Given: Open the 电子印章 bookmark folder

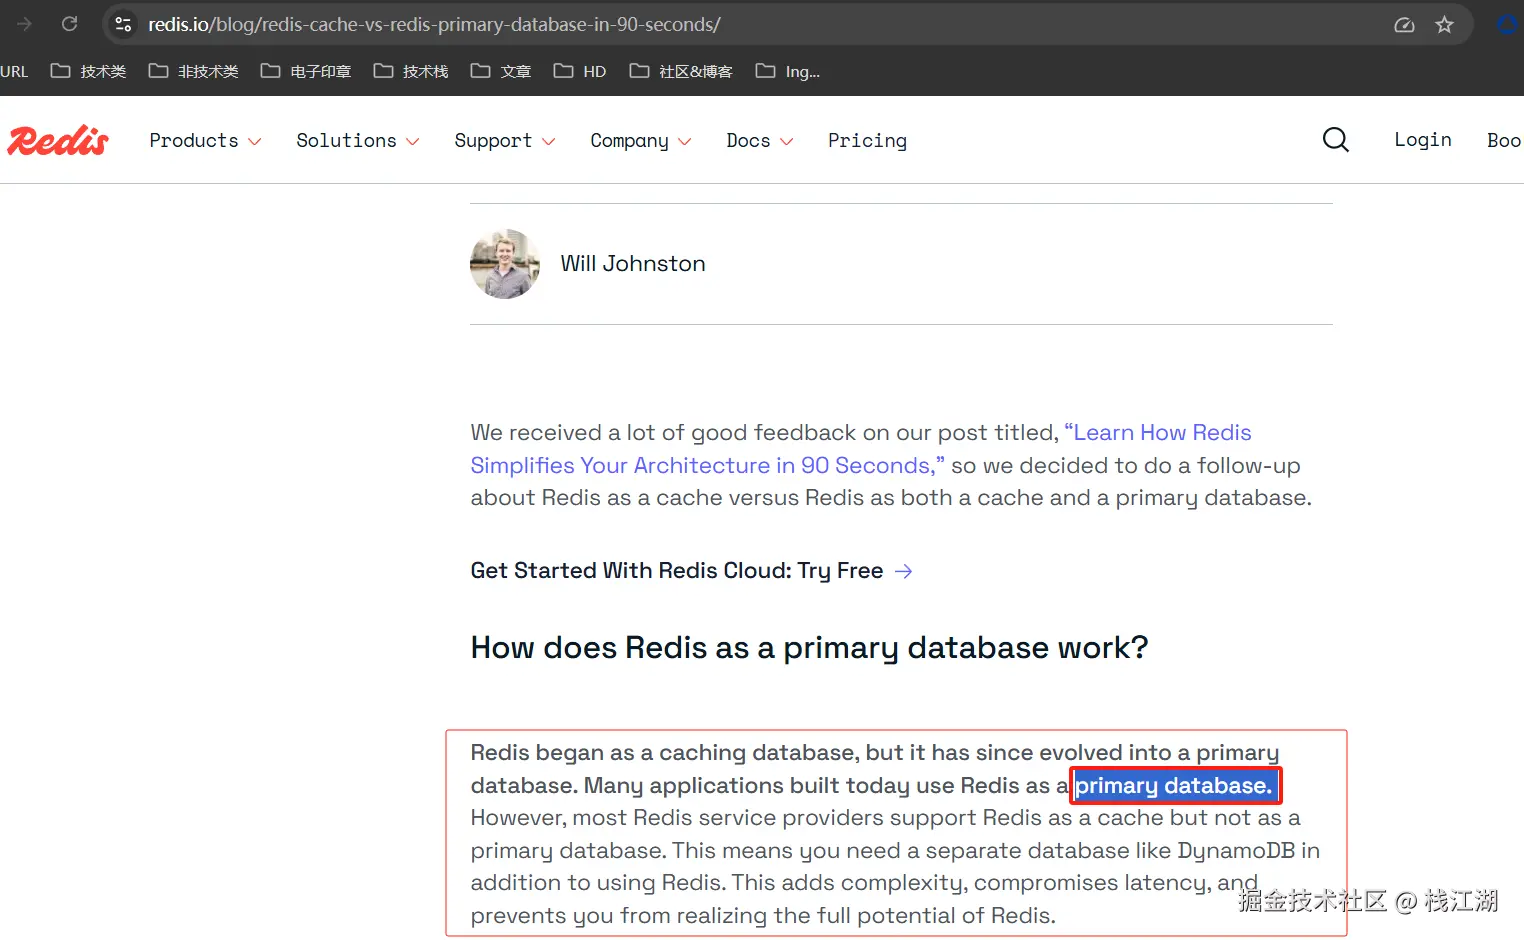Looking at the screenshot, I should [x=306, y=71].
